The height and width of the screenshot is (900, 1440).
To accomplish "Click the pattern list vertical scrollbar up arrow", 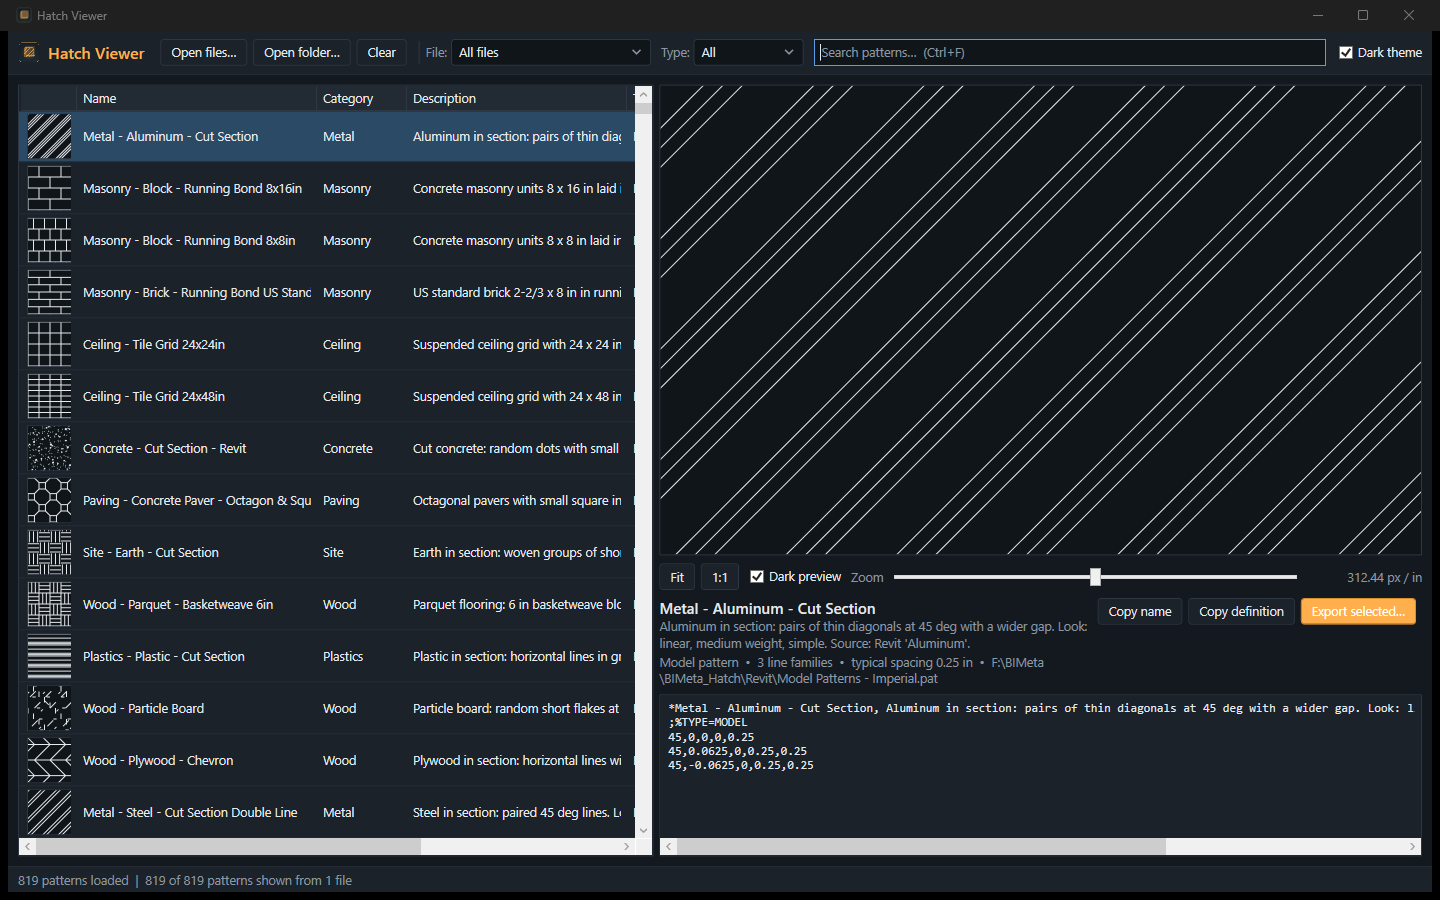I will (x=643, y=95).
